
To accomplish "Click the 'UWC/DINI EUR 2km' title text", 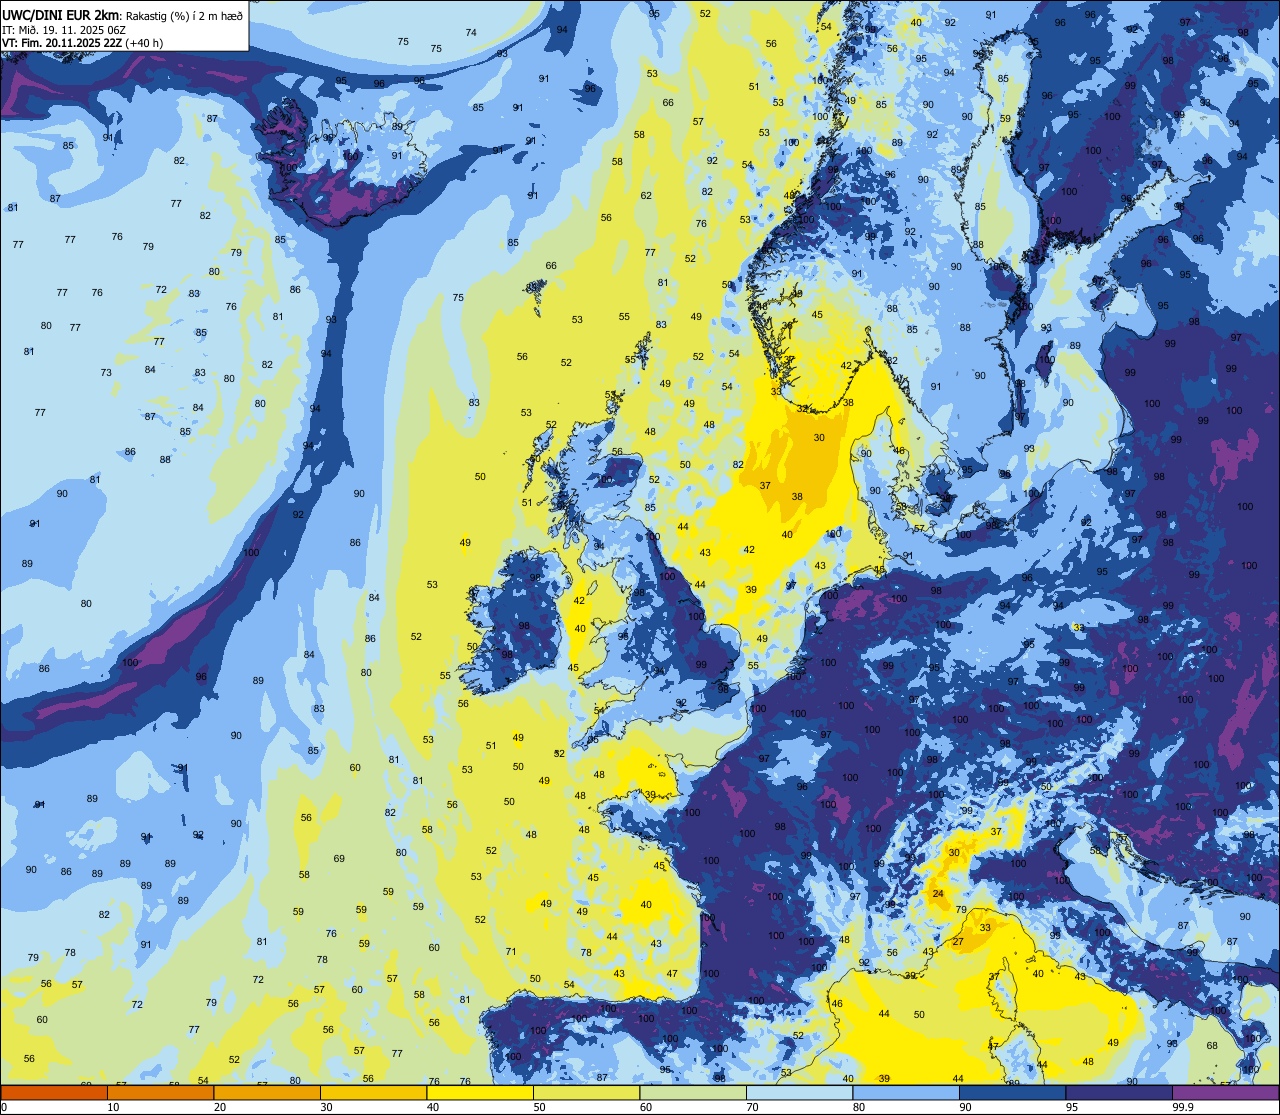I will coord(61,15).
